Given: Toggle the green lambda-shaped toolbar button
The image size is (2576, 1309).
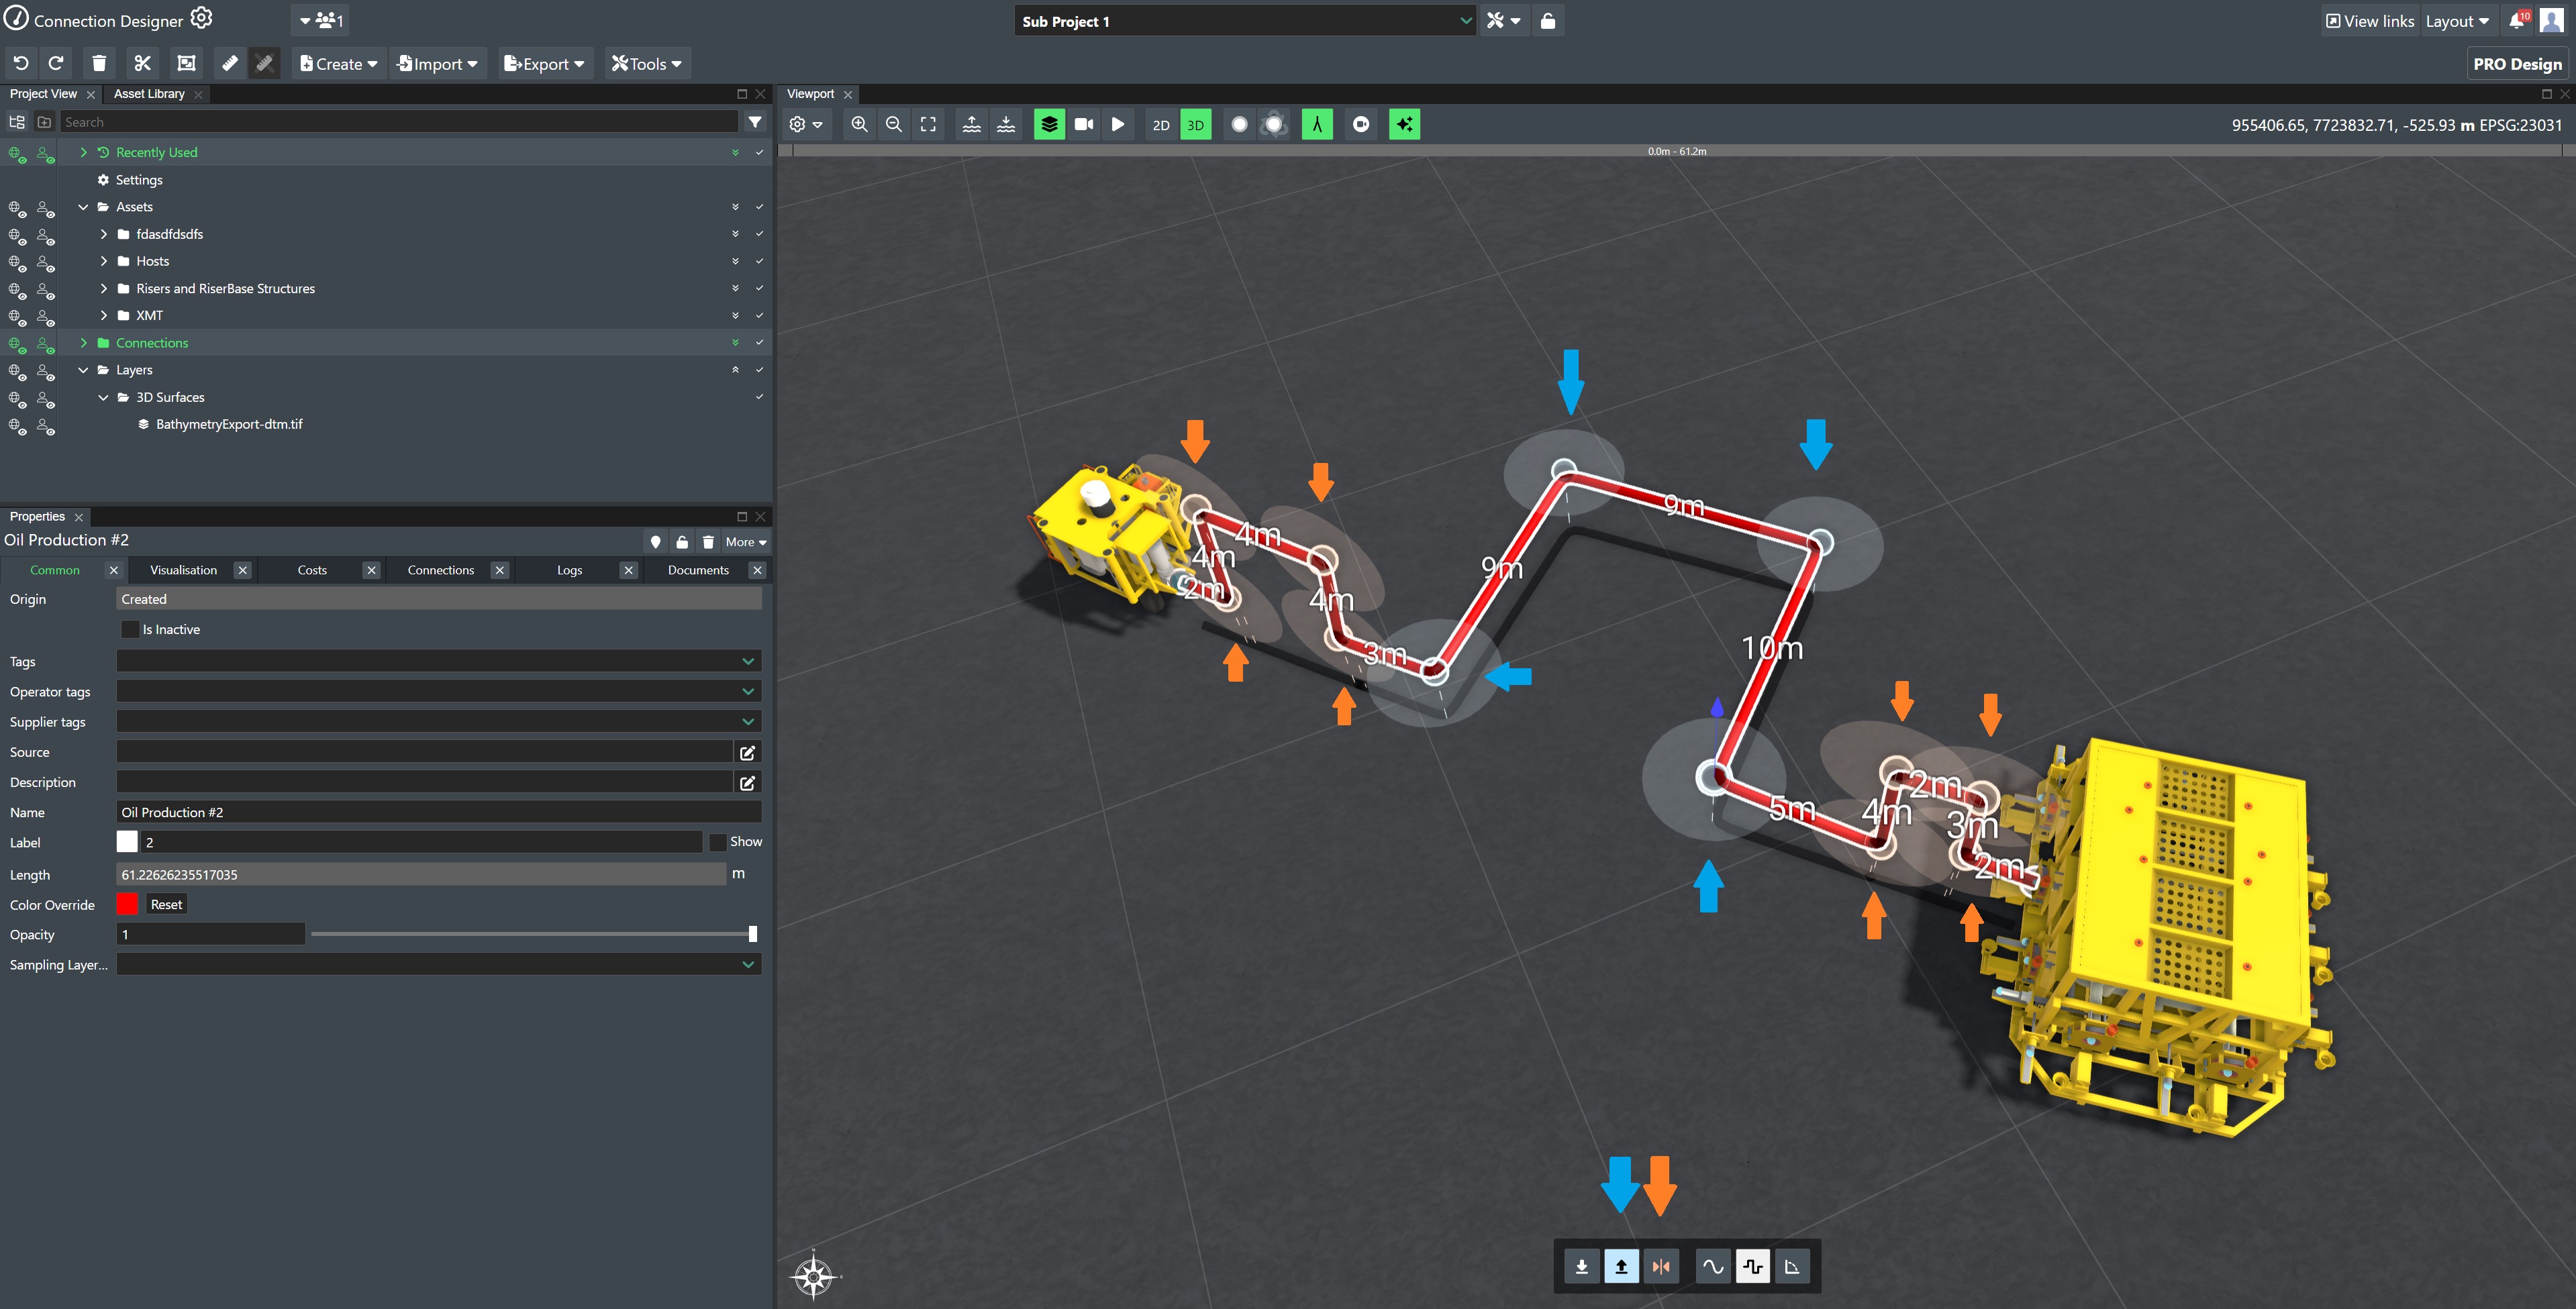Looking at the screenshot, I should click(x=1317, y=124).
